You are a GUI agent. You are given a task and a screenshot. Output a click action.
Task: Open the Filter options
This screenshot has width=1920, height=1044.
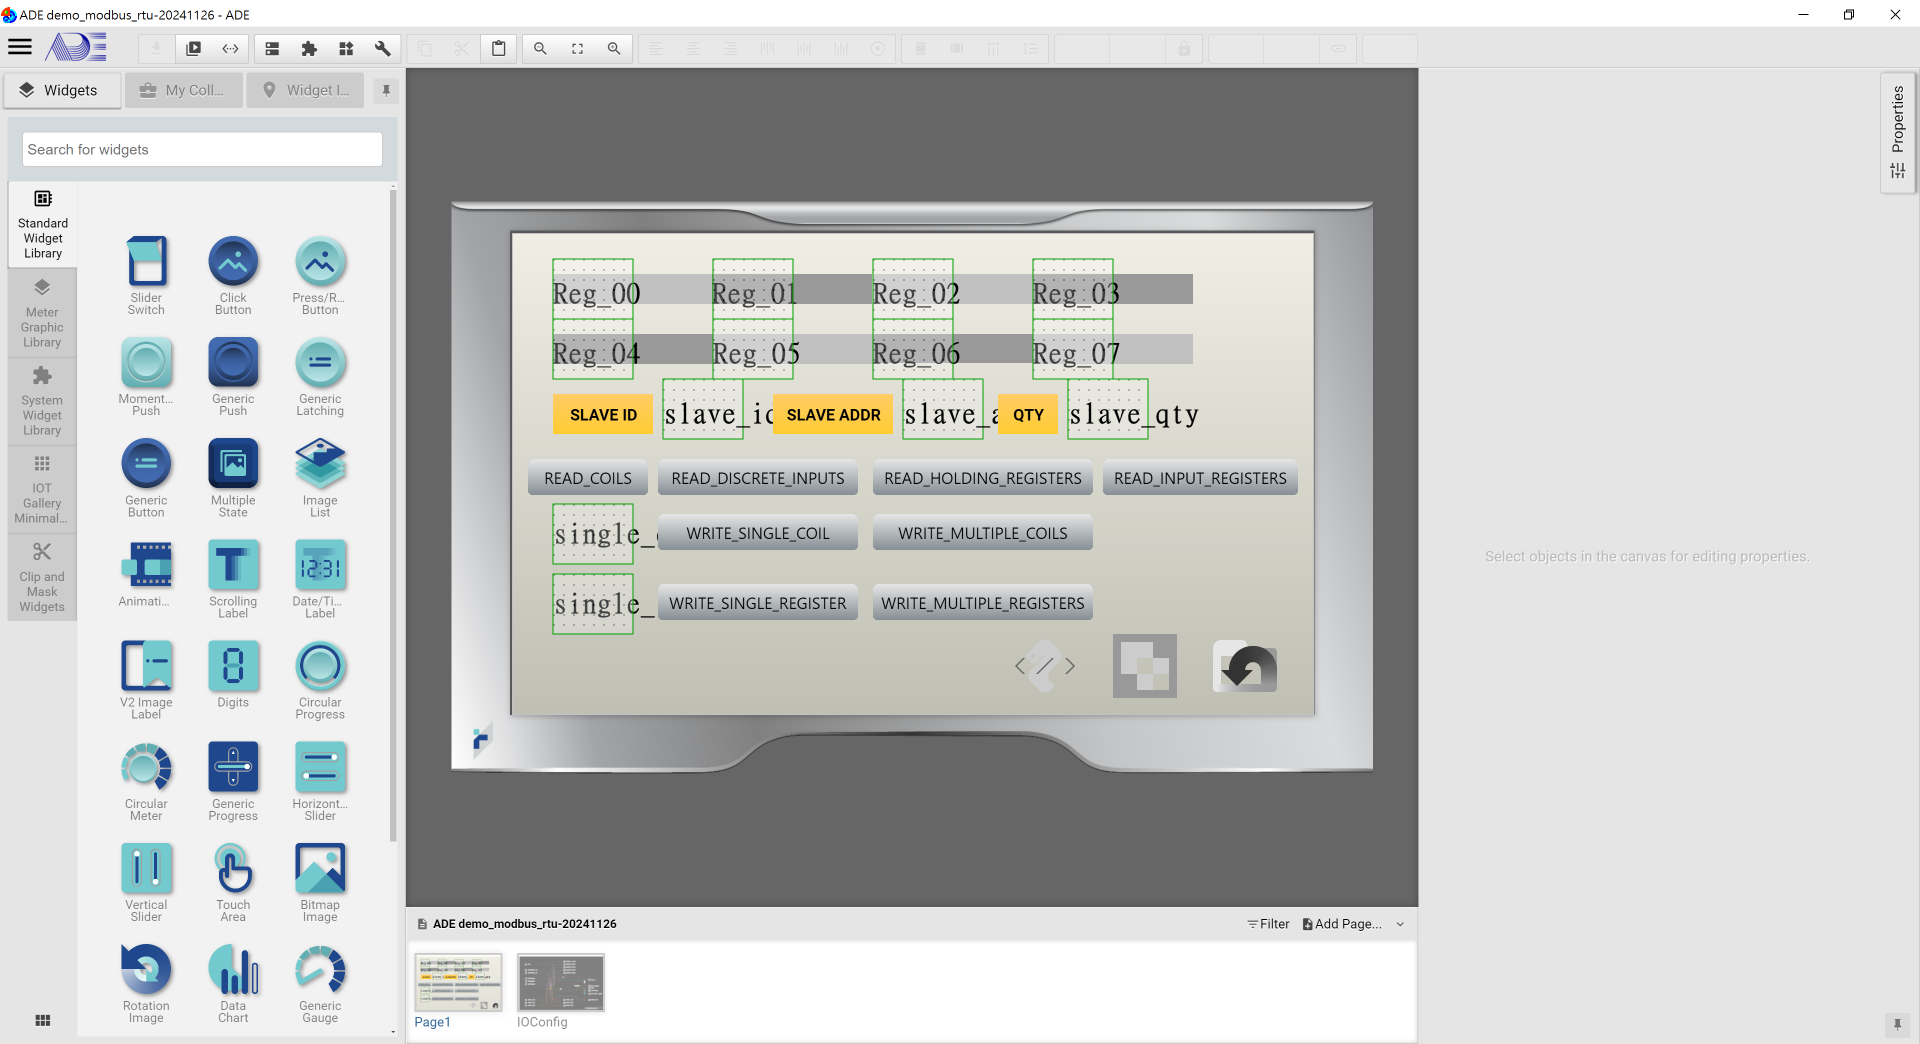pyautogui.click(x=1268, y=924)
